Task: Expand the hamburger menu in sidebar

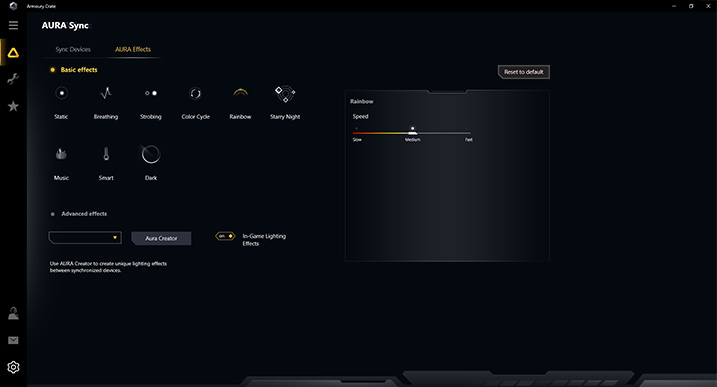Action: 13,25
